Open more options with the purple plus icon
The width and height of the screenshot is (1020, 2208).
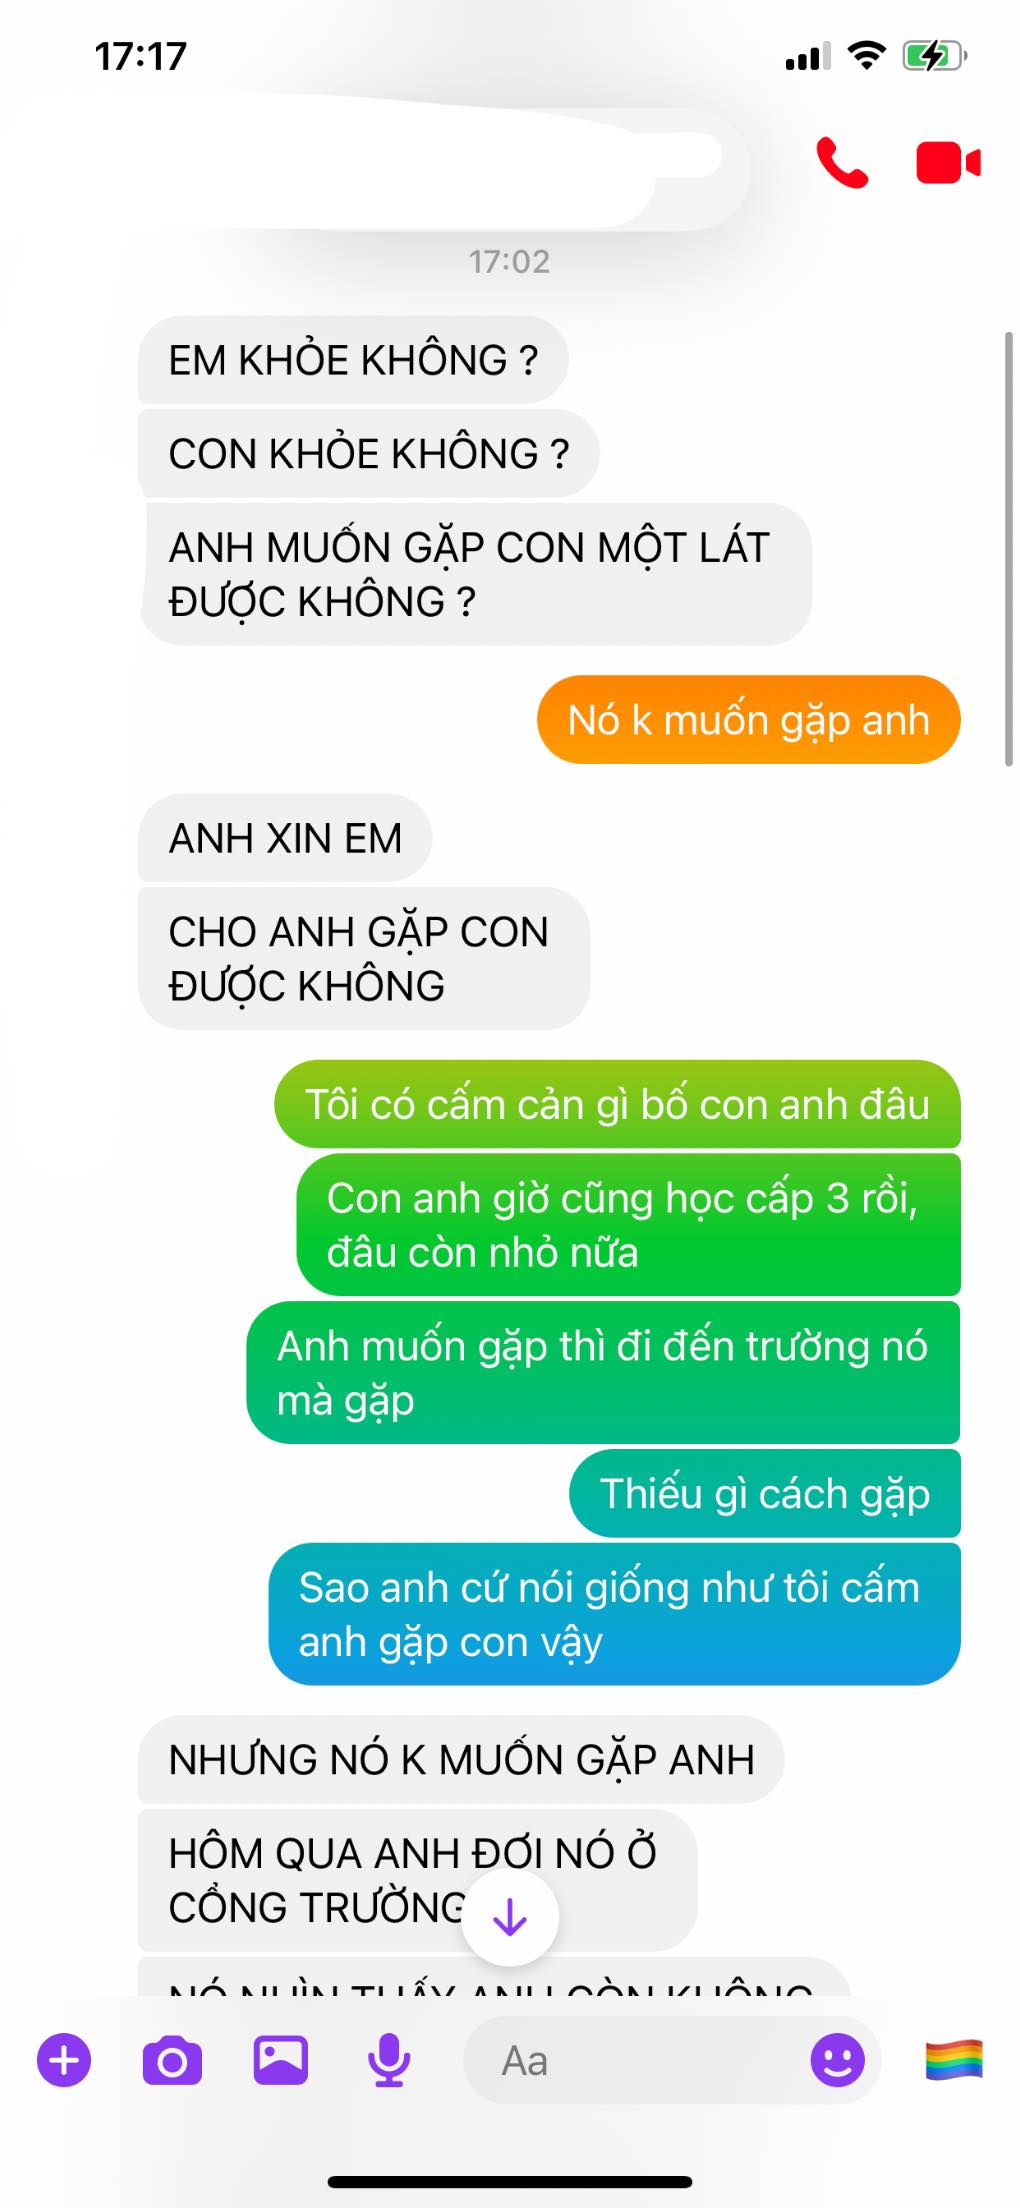(64, 2060)
